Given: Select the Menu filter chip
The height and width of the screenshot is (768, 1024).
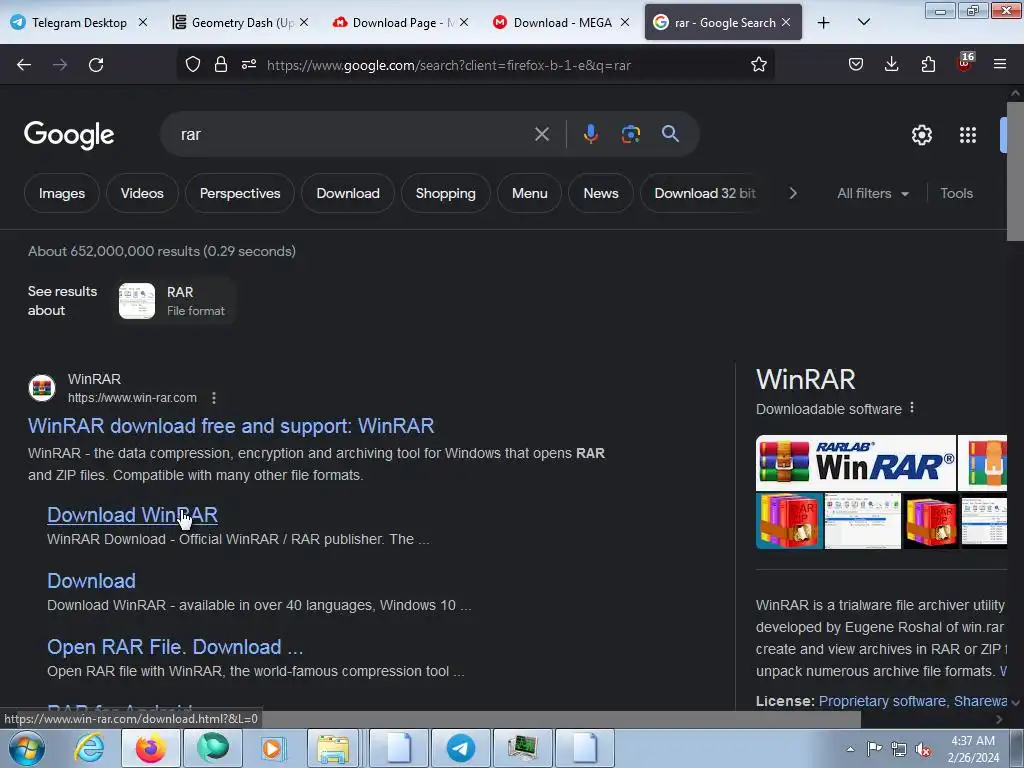Looking at the screenshot, I should [x=530, y=193].
